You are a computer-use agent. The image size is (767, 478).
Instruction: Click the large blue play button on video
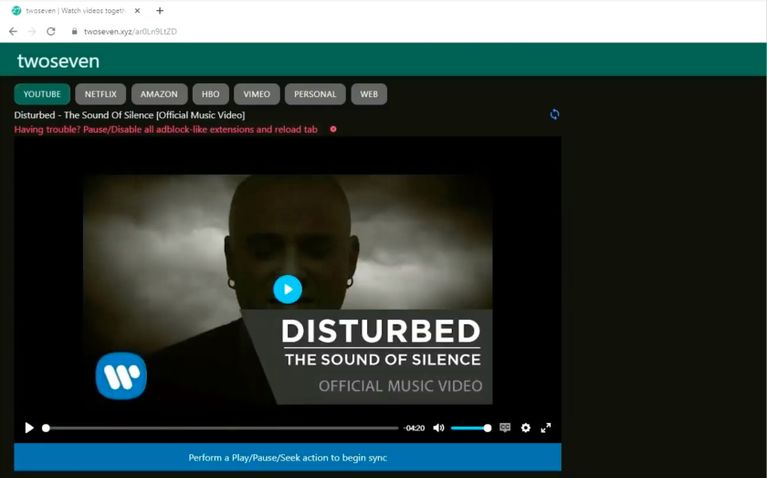click(x=288, y=289)
